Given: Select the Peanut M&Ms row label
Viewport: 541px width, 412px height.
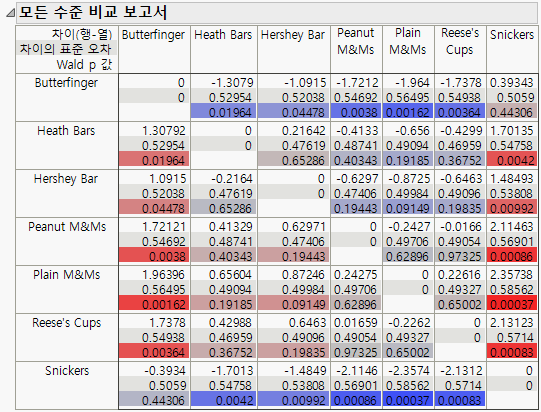Looking at the screenshot, I should 67,227.
